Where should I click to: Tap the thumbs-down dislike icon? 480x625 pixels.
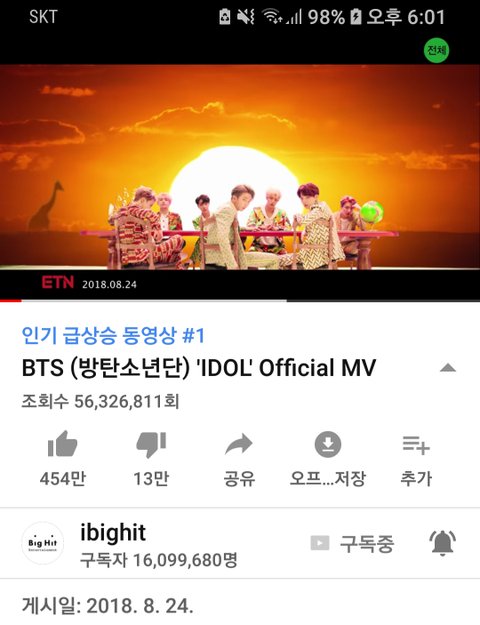(151, 444)
